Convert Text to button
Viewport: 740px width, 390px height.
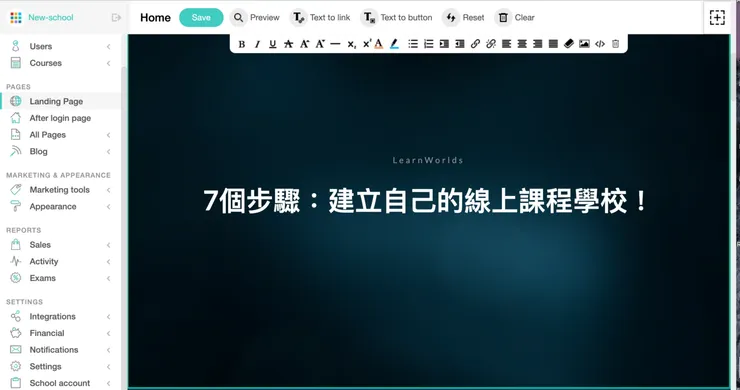397,17
